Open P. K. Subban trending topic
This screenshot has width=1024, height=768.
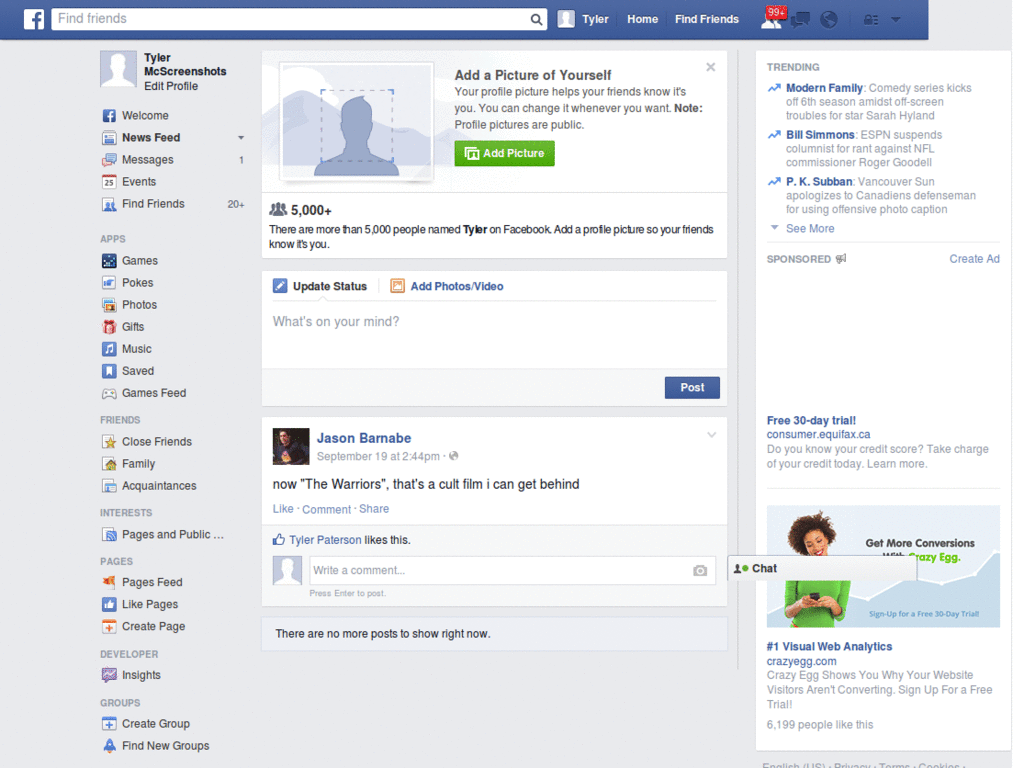819,182
